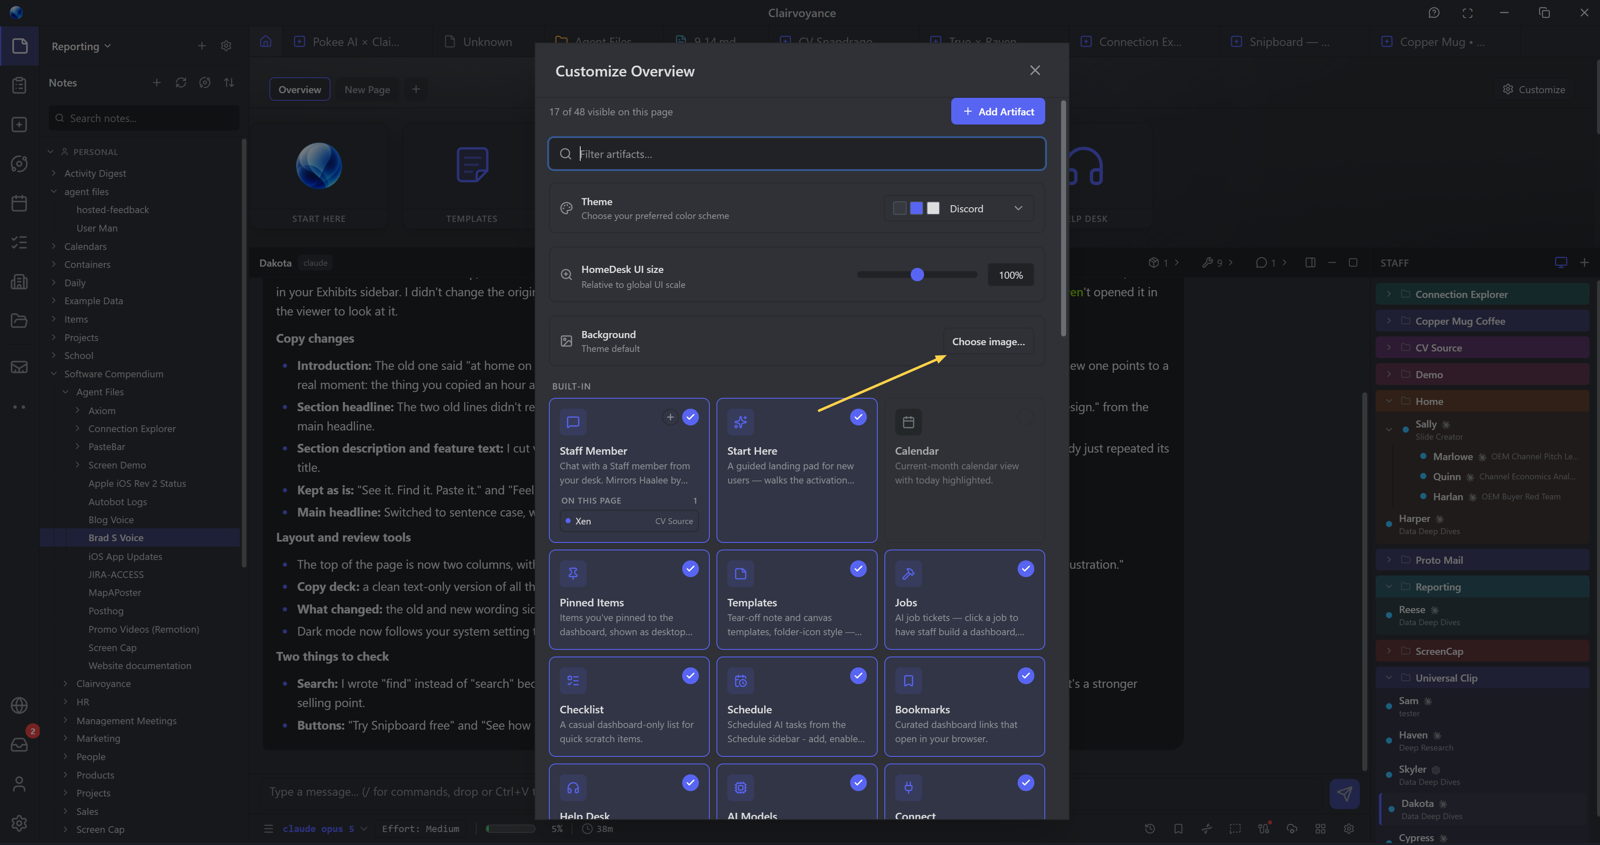Viewport: 1600px width, 845px height.
Task: Open the sort notes icon
Action: 229,83
